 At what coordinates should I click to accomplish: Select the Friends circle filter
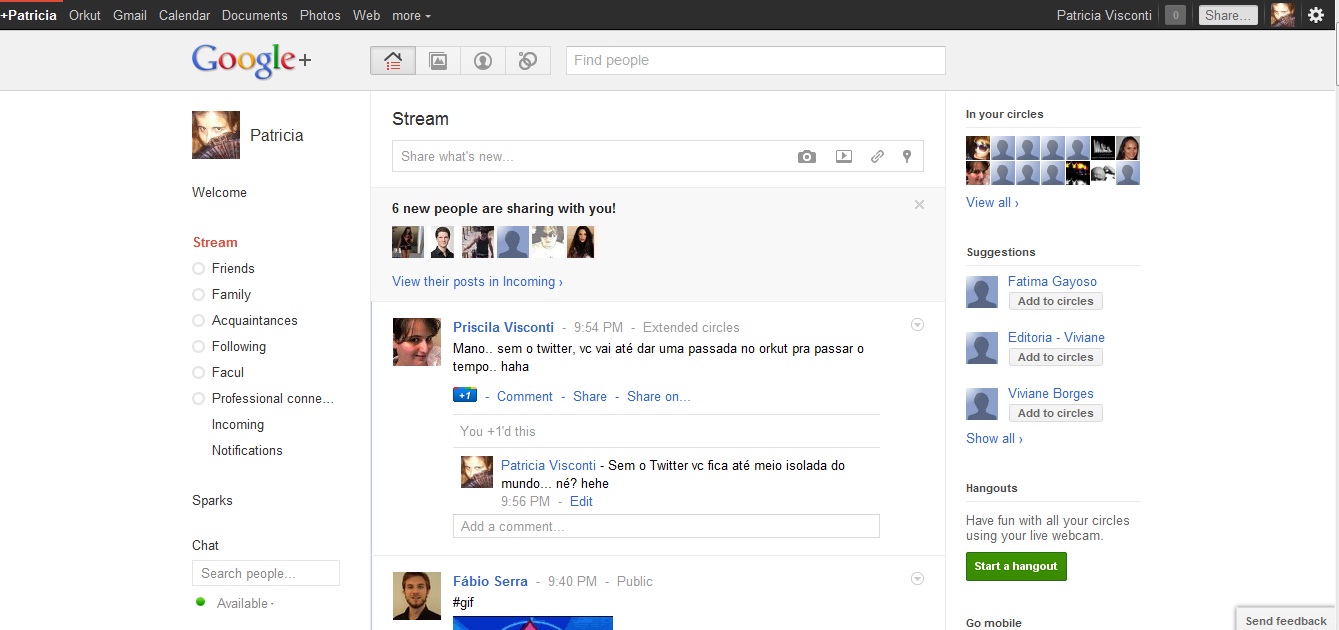pyautogui.click(x=233, y=268)
